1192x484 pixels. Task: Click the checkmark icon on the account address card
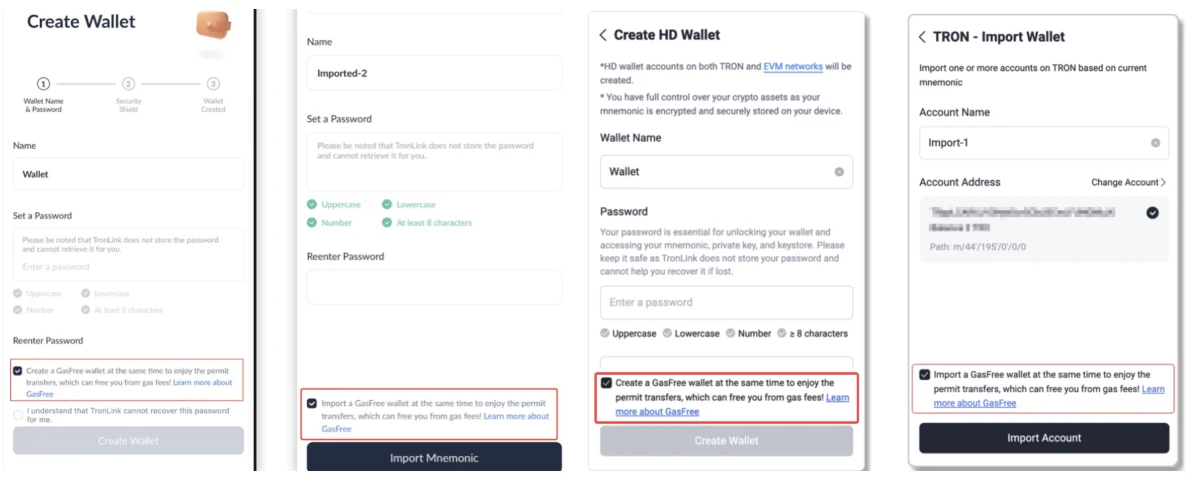pos(1153,213)
